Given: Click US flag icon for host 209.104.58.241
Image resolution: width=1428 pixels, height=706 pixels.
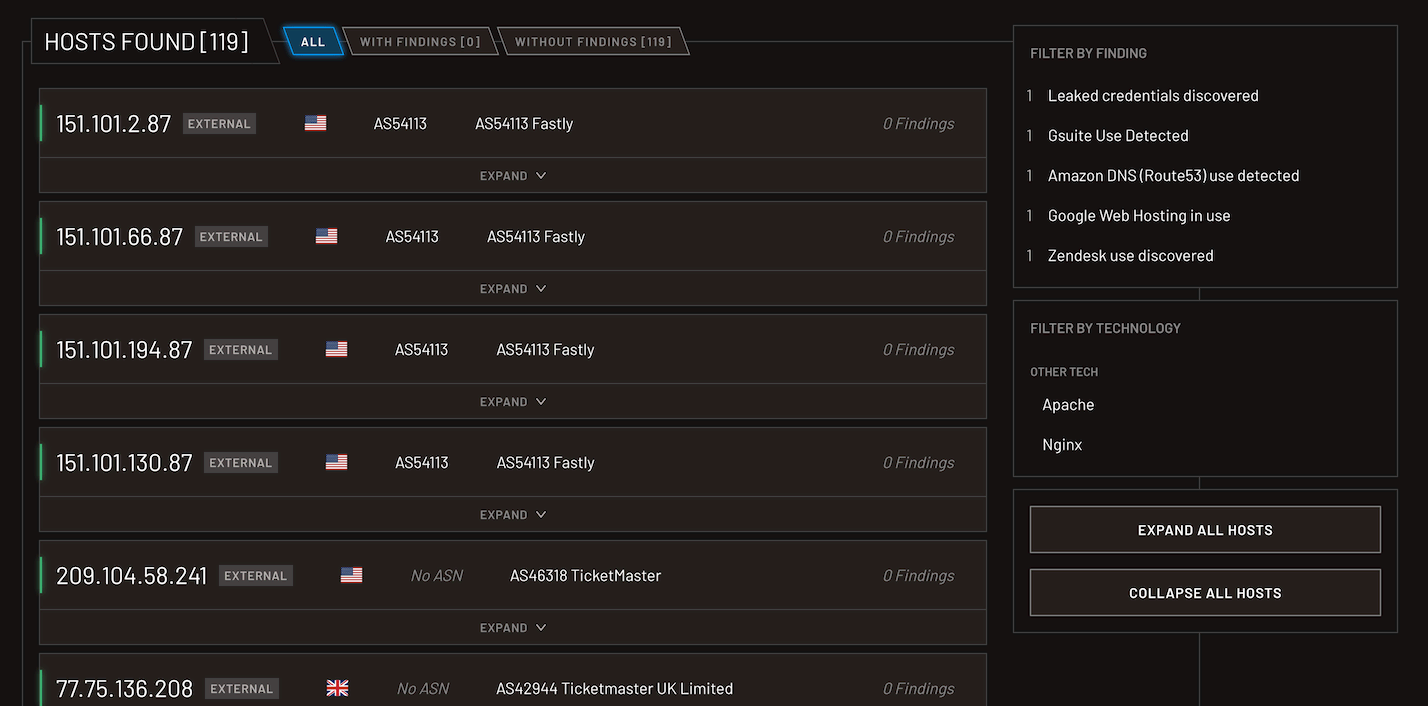Looking at the screenshot, I should 351,575.
